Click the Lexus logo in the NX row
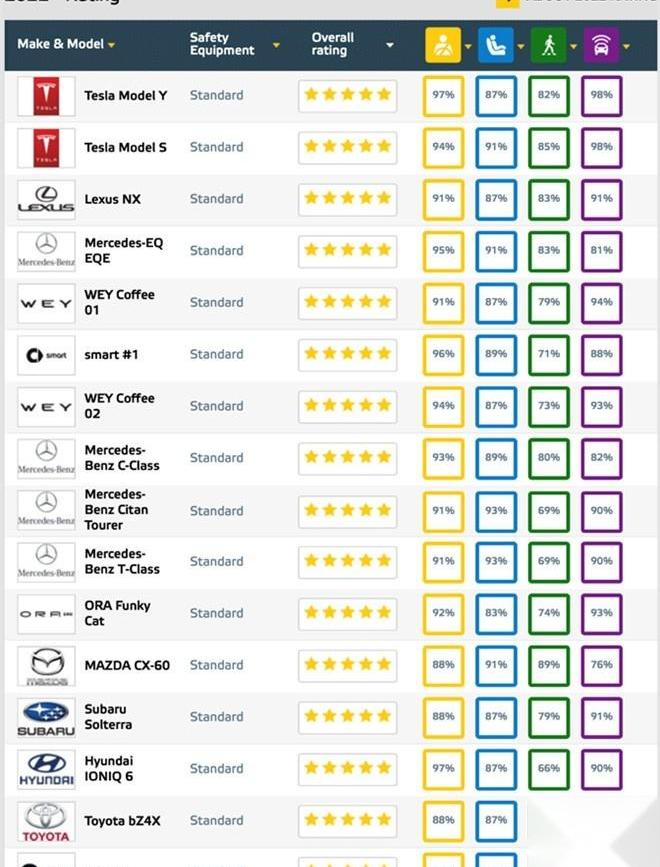Image resolution: width=660 pixels, height=867 pixels. pyautogui.click(x=46, y=199)
